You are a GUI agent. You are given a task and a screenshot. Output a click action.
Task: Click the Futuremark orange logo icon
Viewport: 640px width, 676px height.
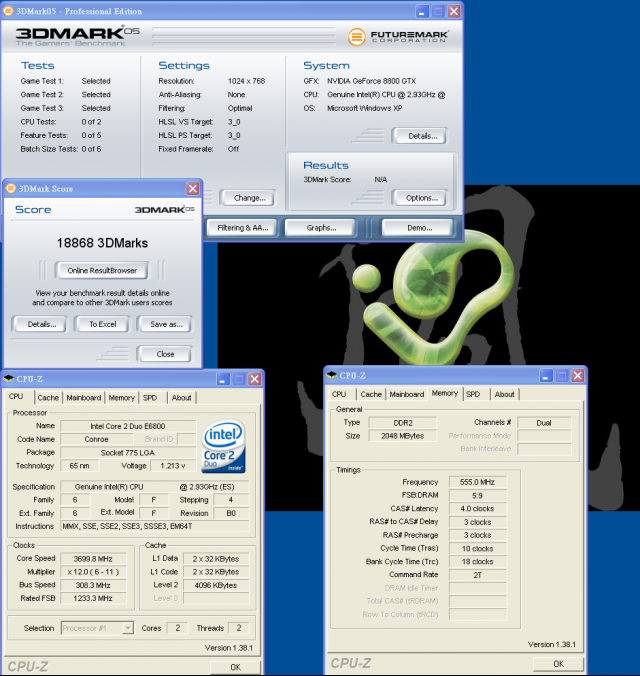(x=357, y=37)
